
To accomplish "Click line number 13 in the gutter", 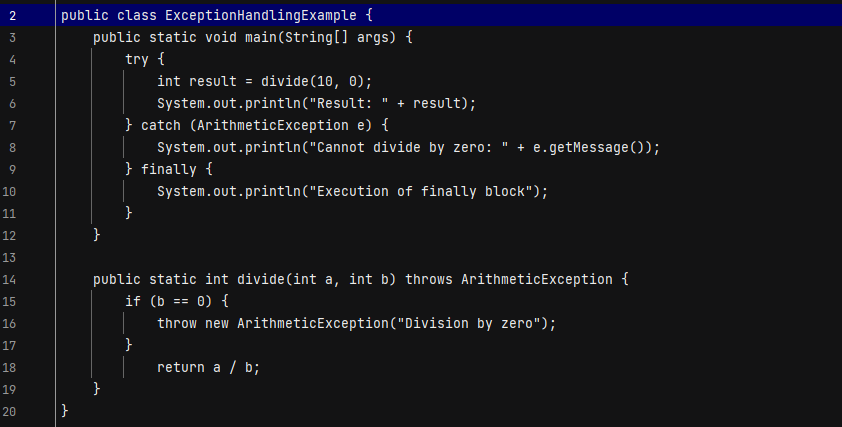I will pyautogui.click(x=9, y=258).
